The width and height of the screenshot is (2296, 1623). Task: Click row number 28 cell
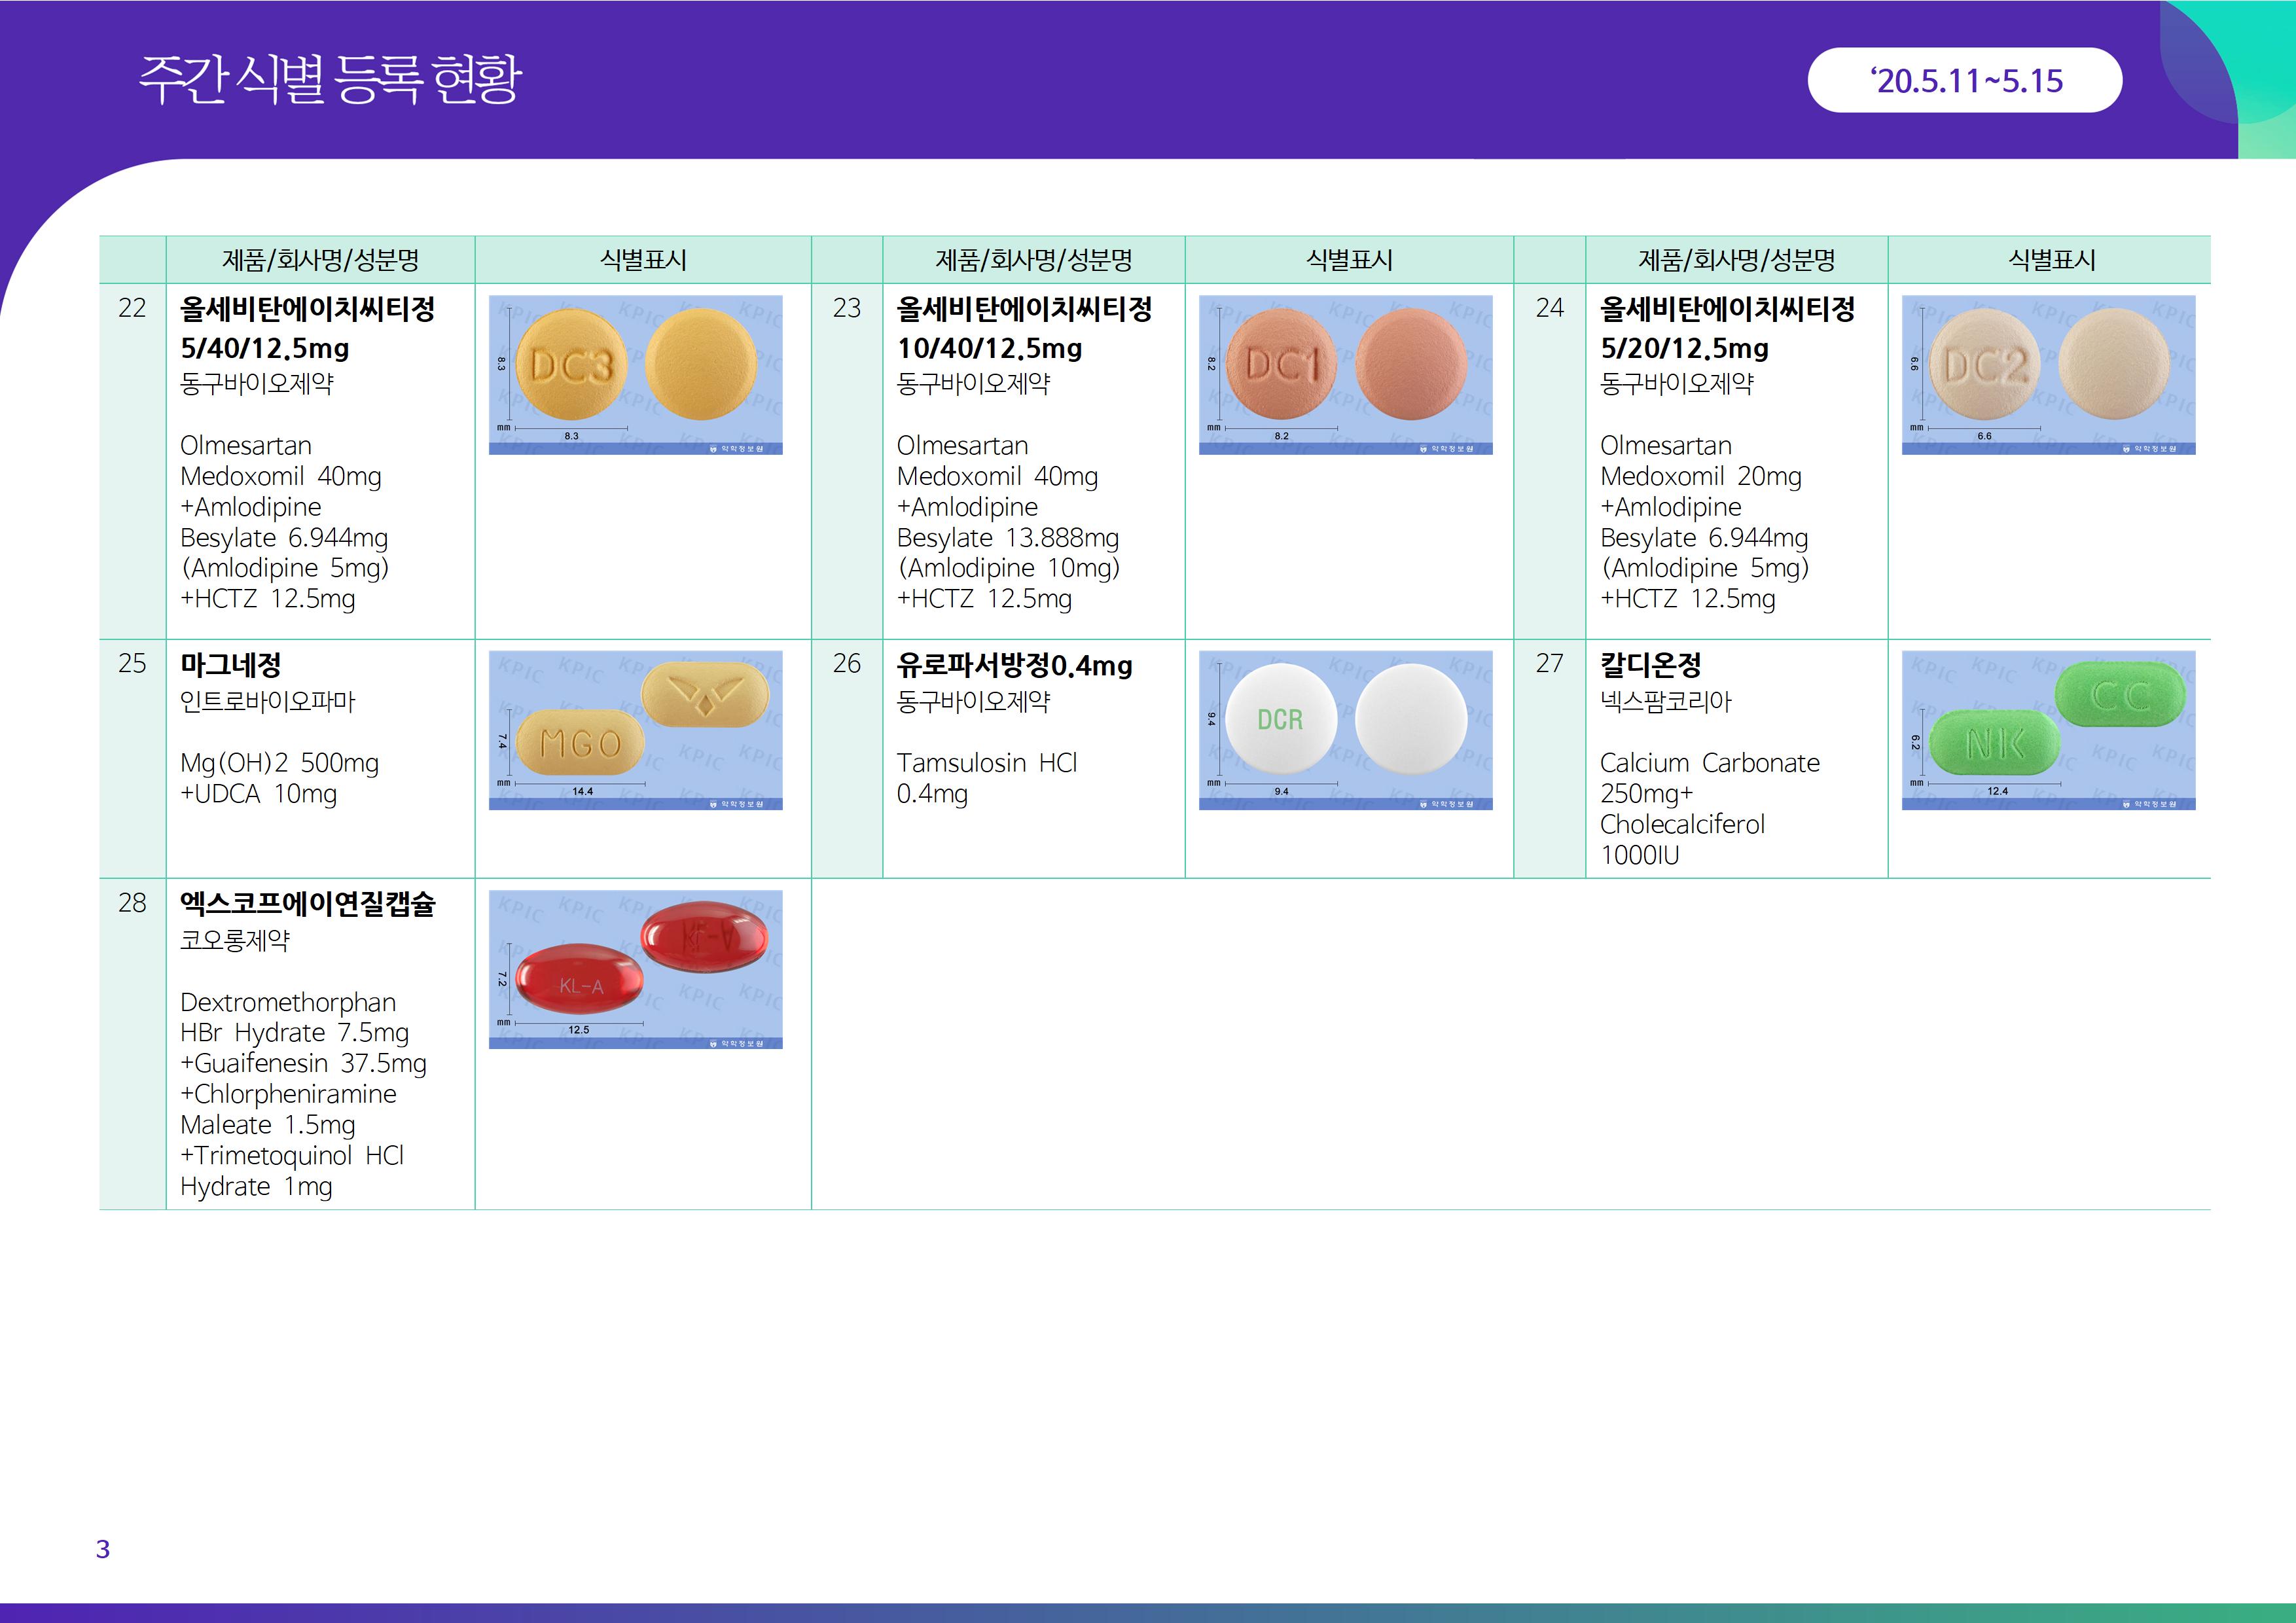(132, 903)
